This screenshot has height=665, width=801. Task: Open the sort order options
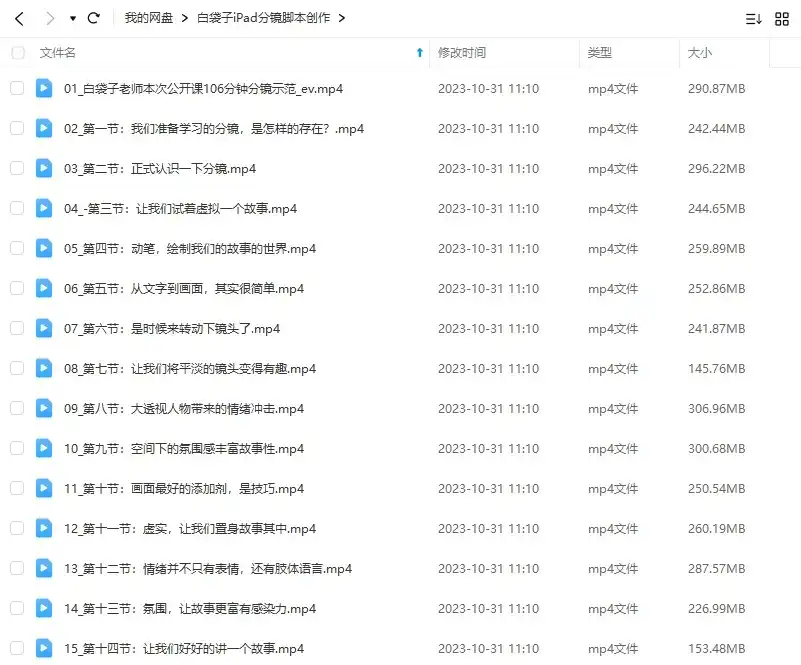(753, 19)
